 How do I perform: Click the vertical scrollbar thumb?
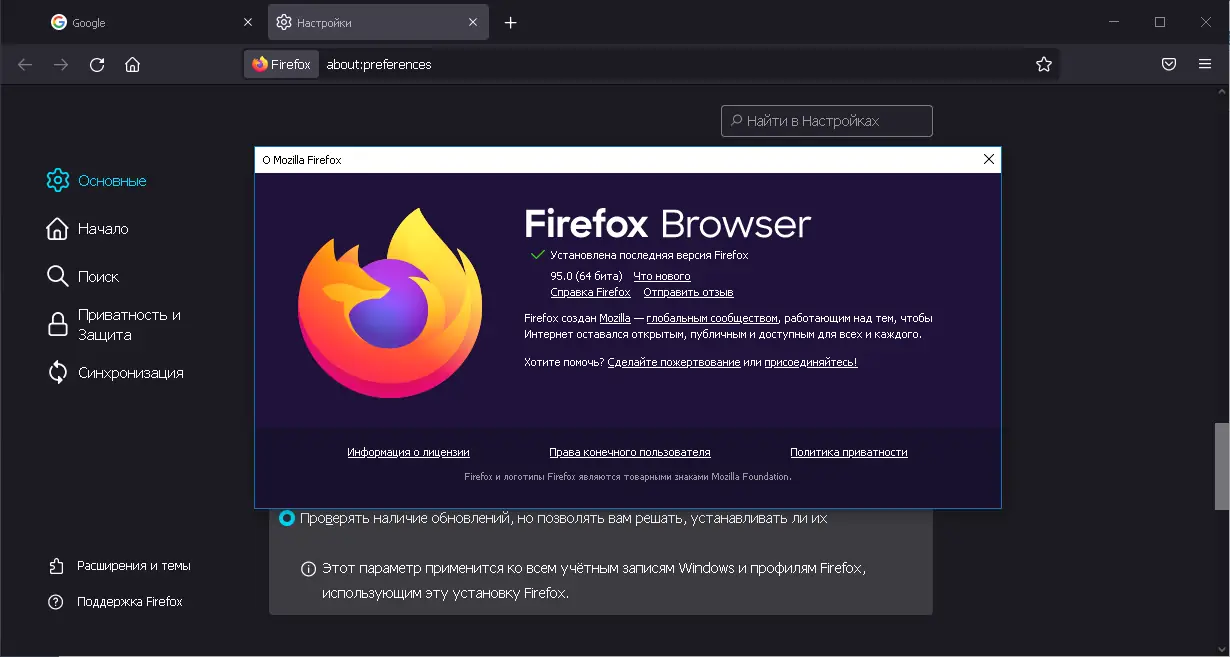click(1221, 466)
